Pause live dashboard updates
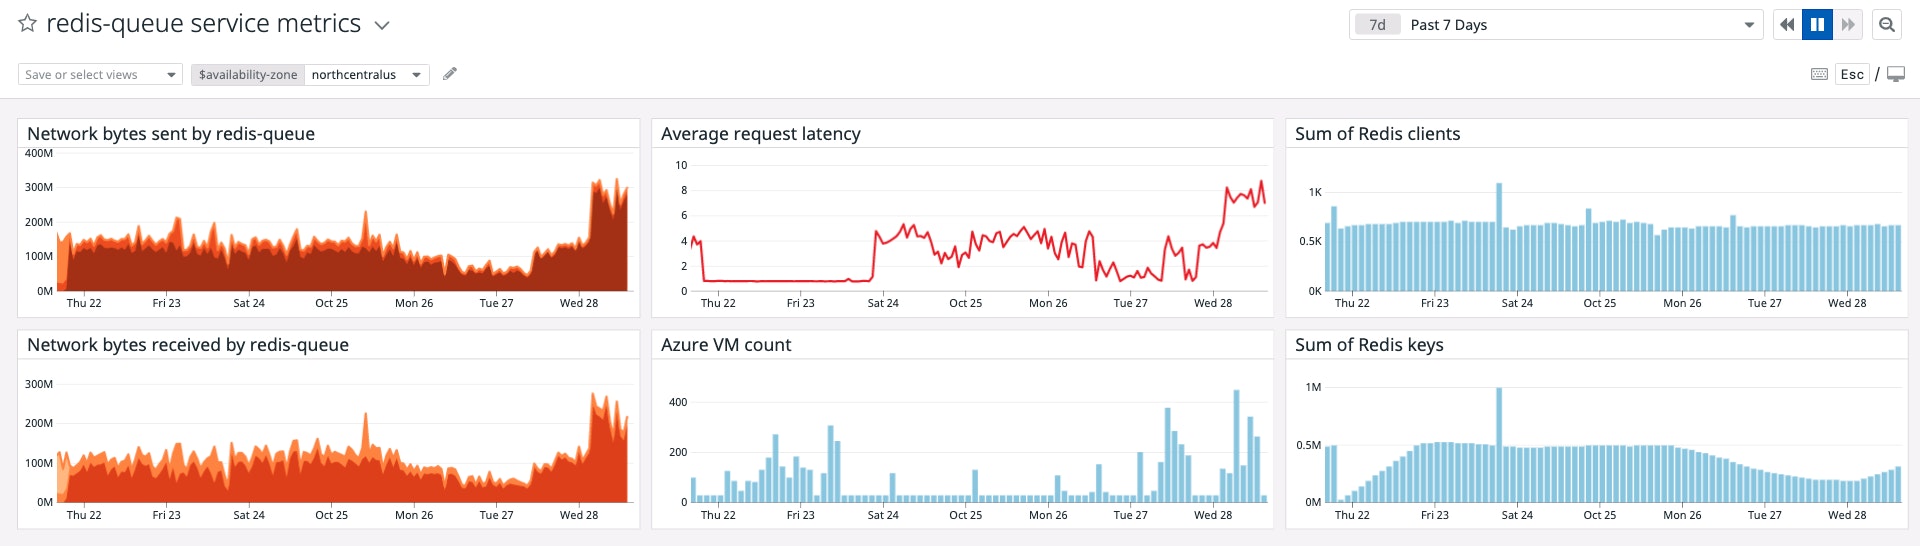This screenshot has width=1920, height=546. (1817, 25)
